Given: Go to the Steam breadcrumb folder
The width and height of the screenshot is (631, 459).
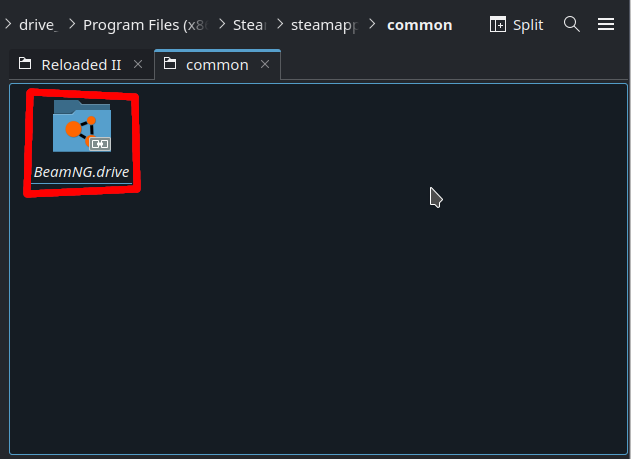Looking at the screenshot, I should (x=250, y=25).
